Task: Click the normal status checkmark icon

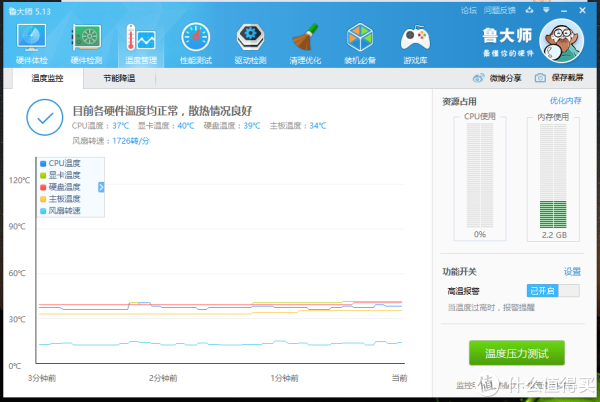Action: click(x=45, y=117)
